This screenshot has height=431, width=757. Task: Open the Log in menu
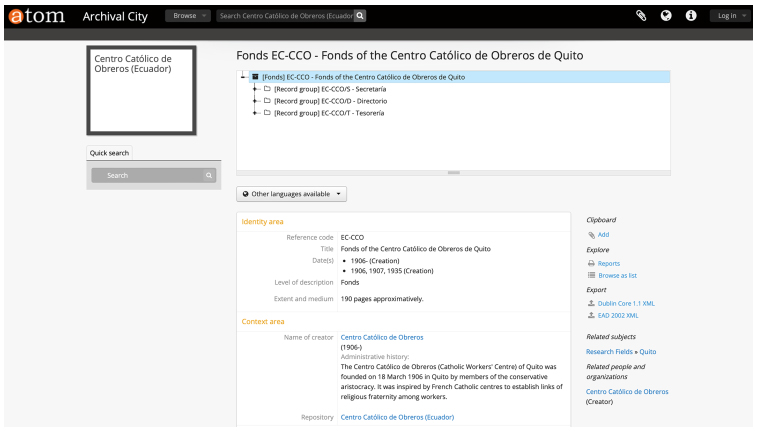729,16
